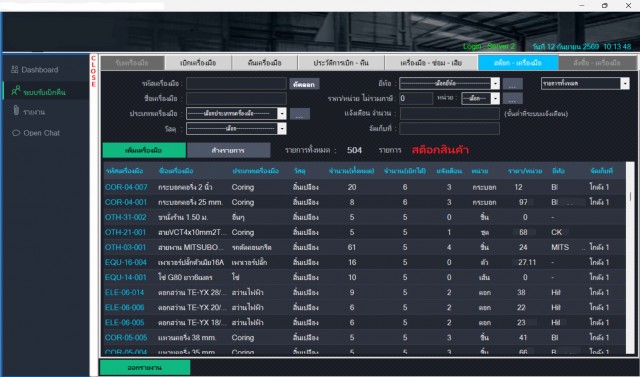
Task: Click the Dashboard grid icon in sidebar
Action: (15, 70)
